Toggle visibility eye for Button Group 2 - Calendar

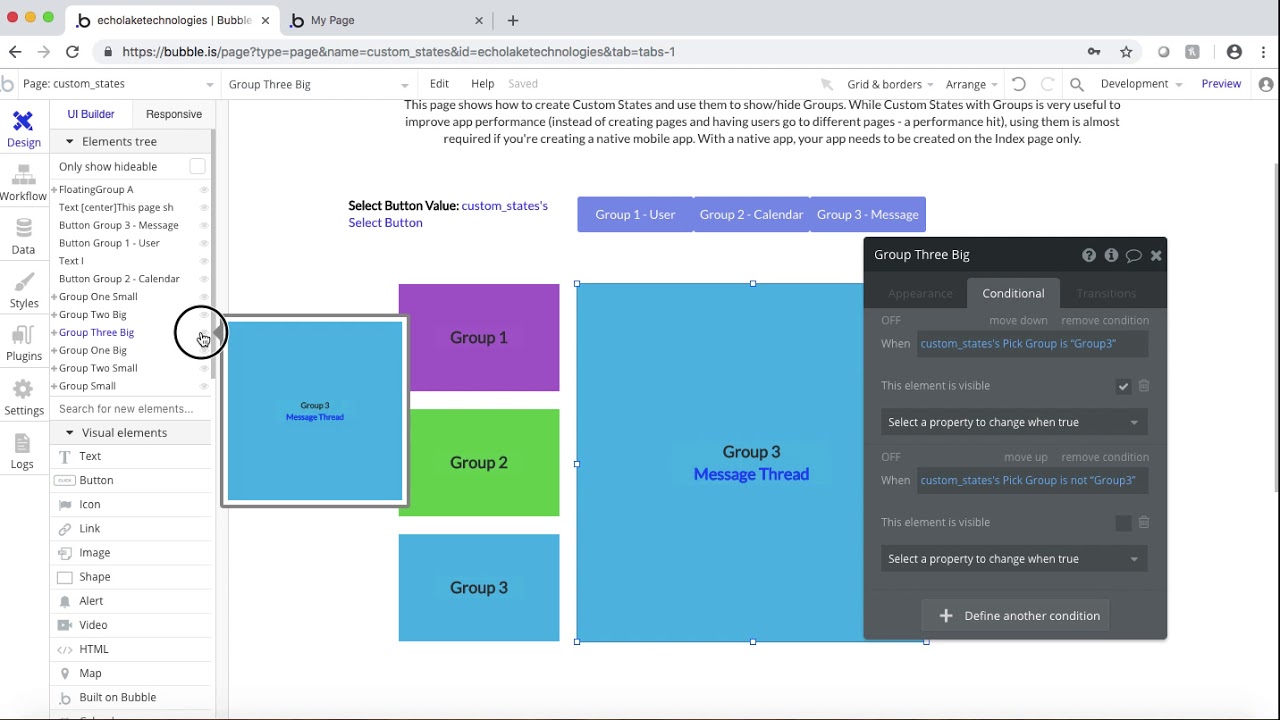(204, 280)
